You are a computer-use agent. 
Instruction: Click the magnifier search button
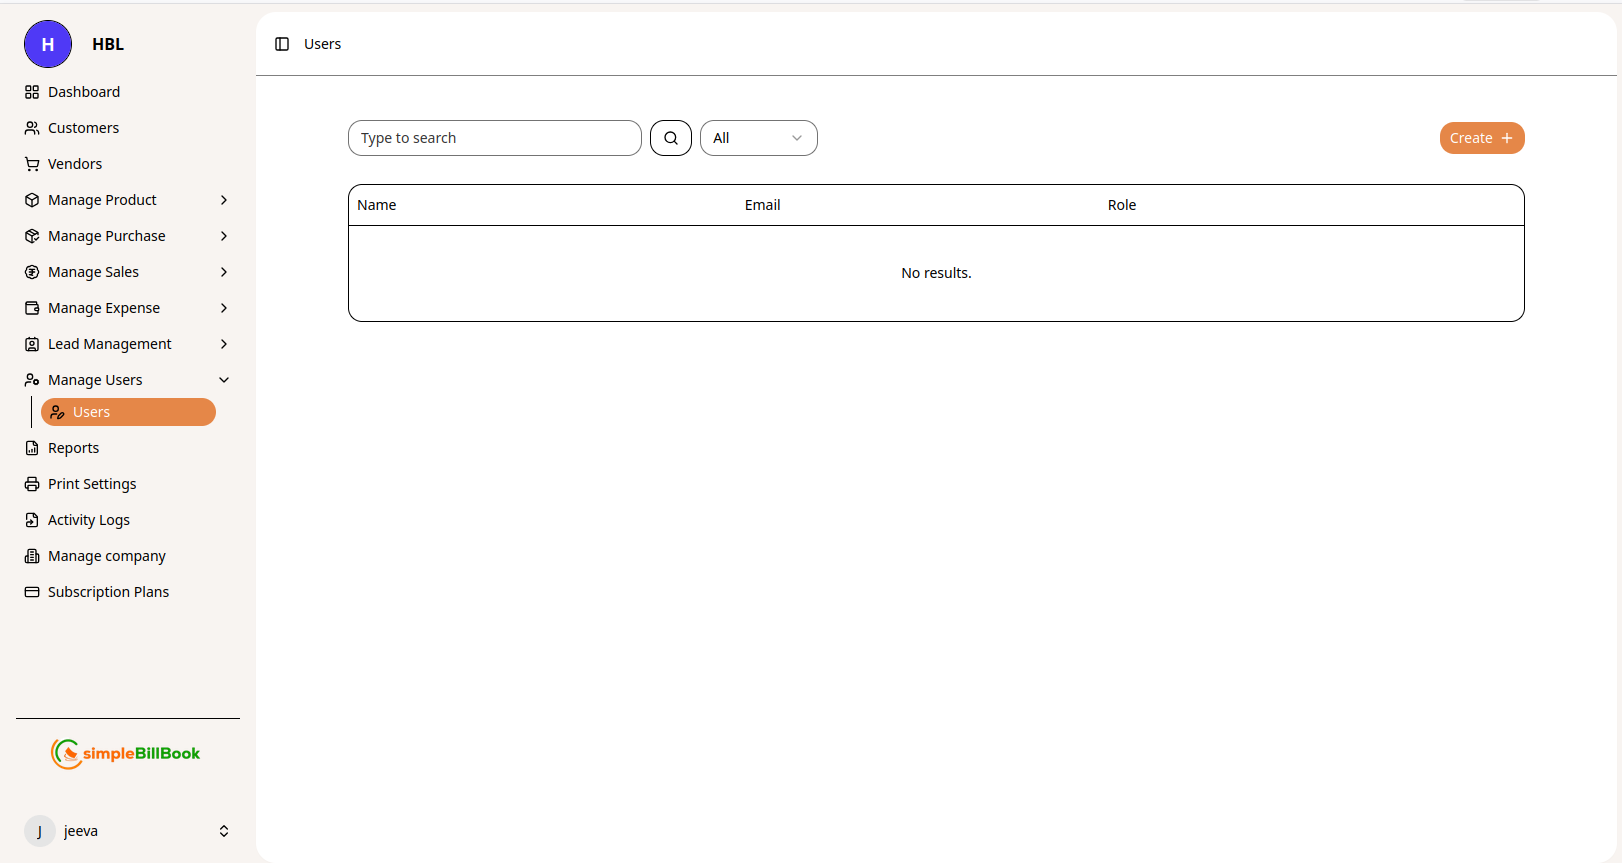pos(670,138)
